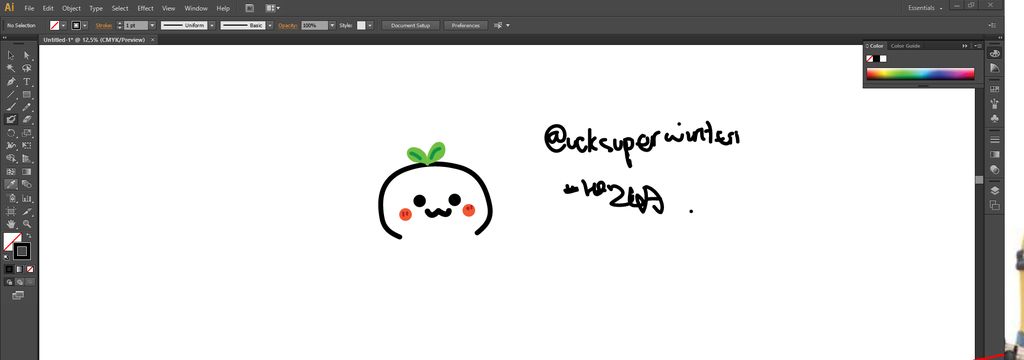The width and height of the screenshot is (1024, 360).
Task: Open the Basic brush definition dropdown
Action: (x=269, y=25)
